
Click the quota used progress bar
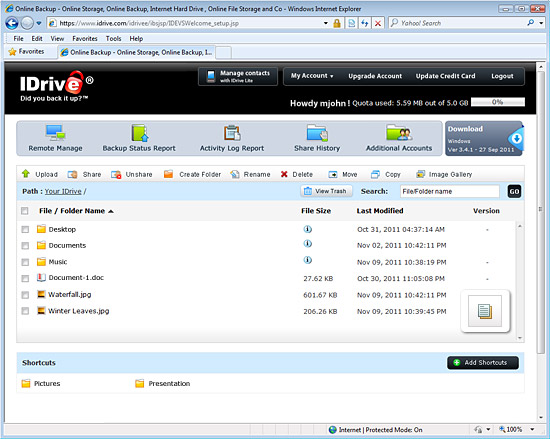pyautogui.click(x=498, y=102)
